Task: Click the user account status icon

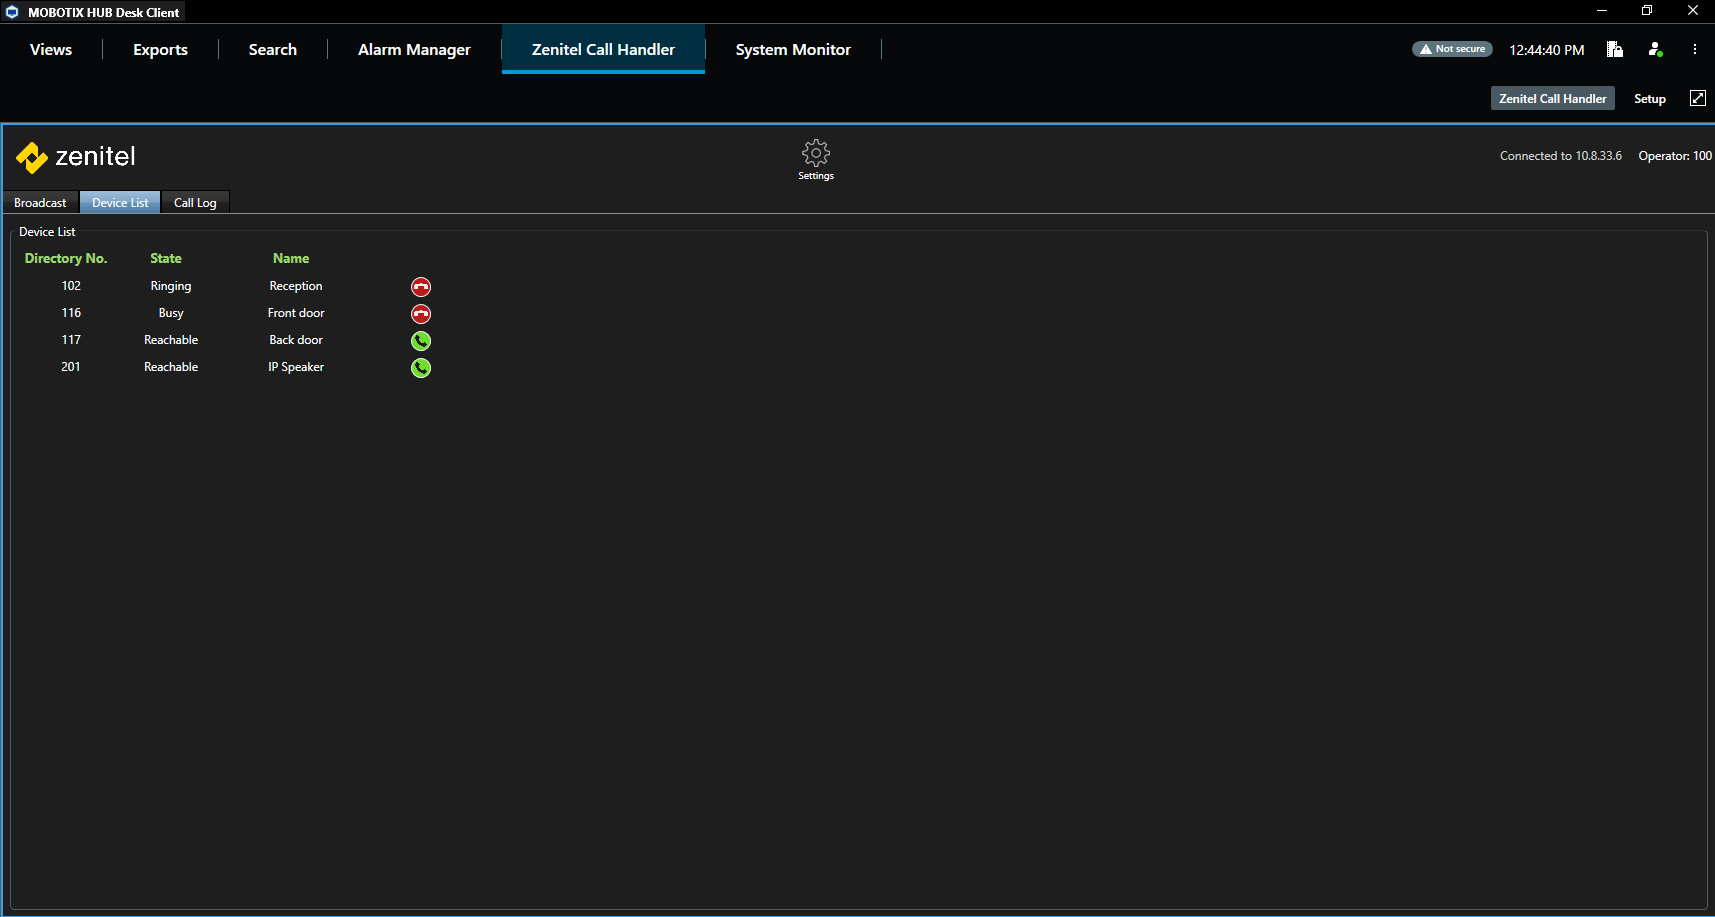Action: (x=1655, y=49)
